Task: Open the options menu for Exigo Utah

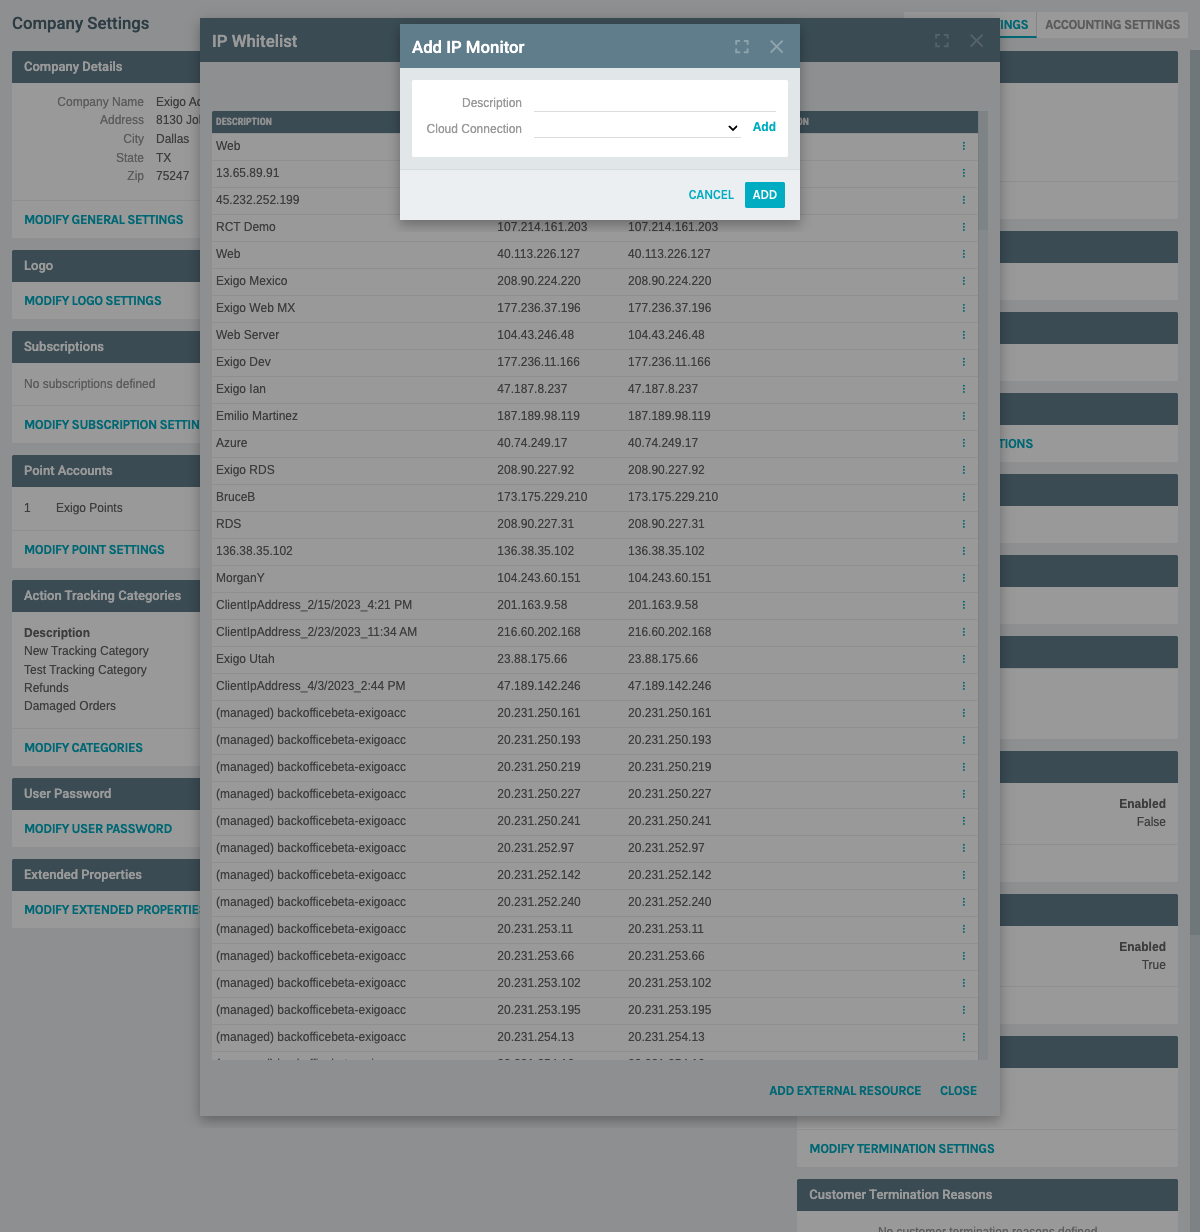Action: (963, 659)
